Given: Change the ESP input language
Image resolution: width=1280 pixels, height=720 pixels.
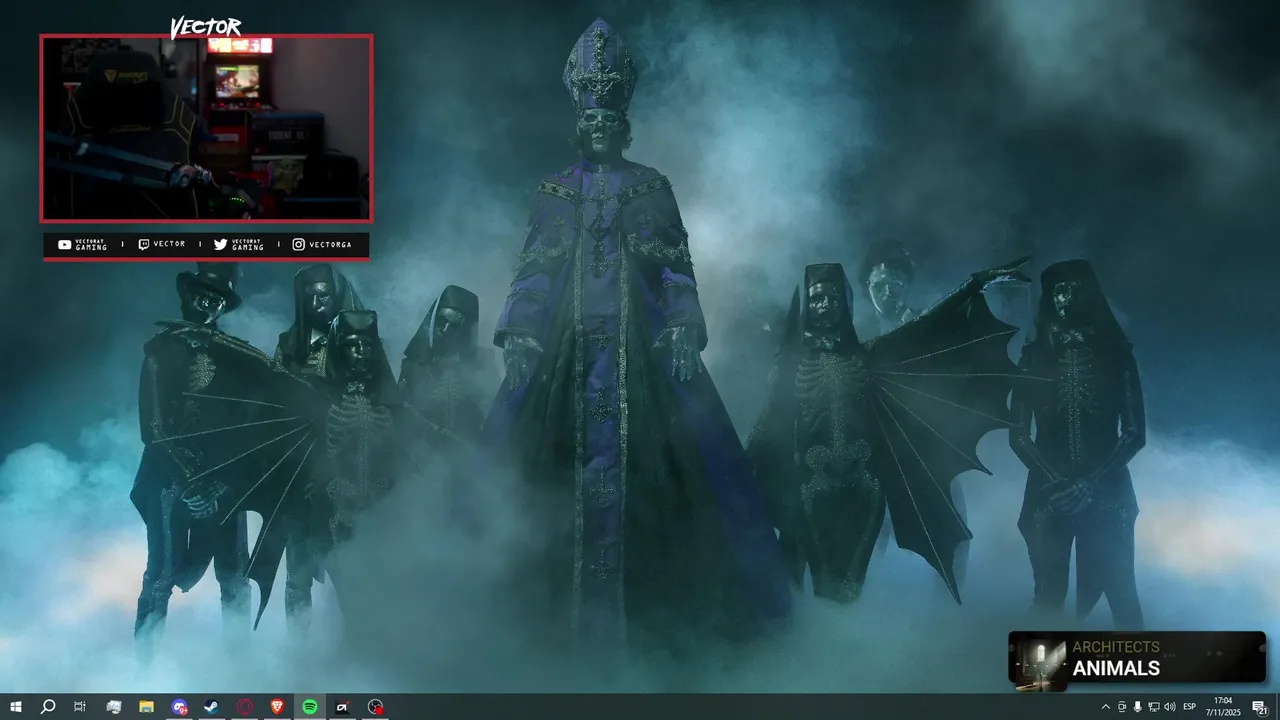Looking at the screenshot, I should (1190, 707).
